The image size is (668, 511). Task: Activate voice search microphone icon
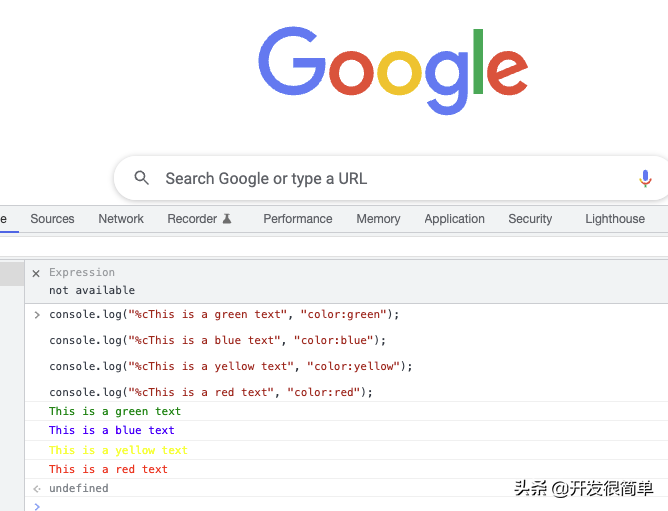pos(645,178)
